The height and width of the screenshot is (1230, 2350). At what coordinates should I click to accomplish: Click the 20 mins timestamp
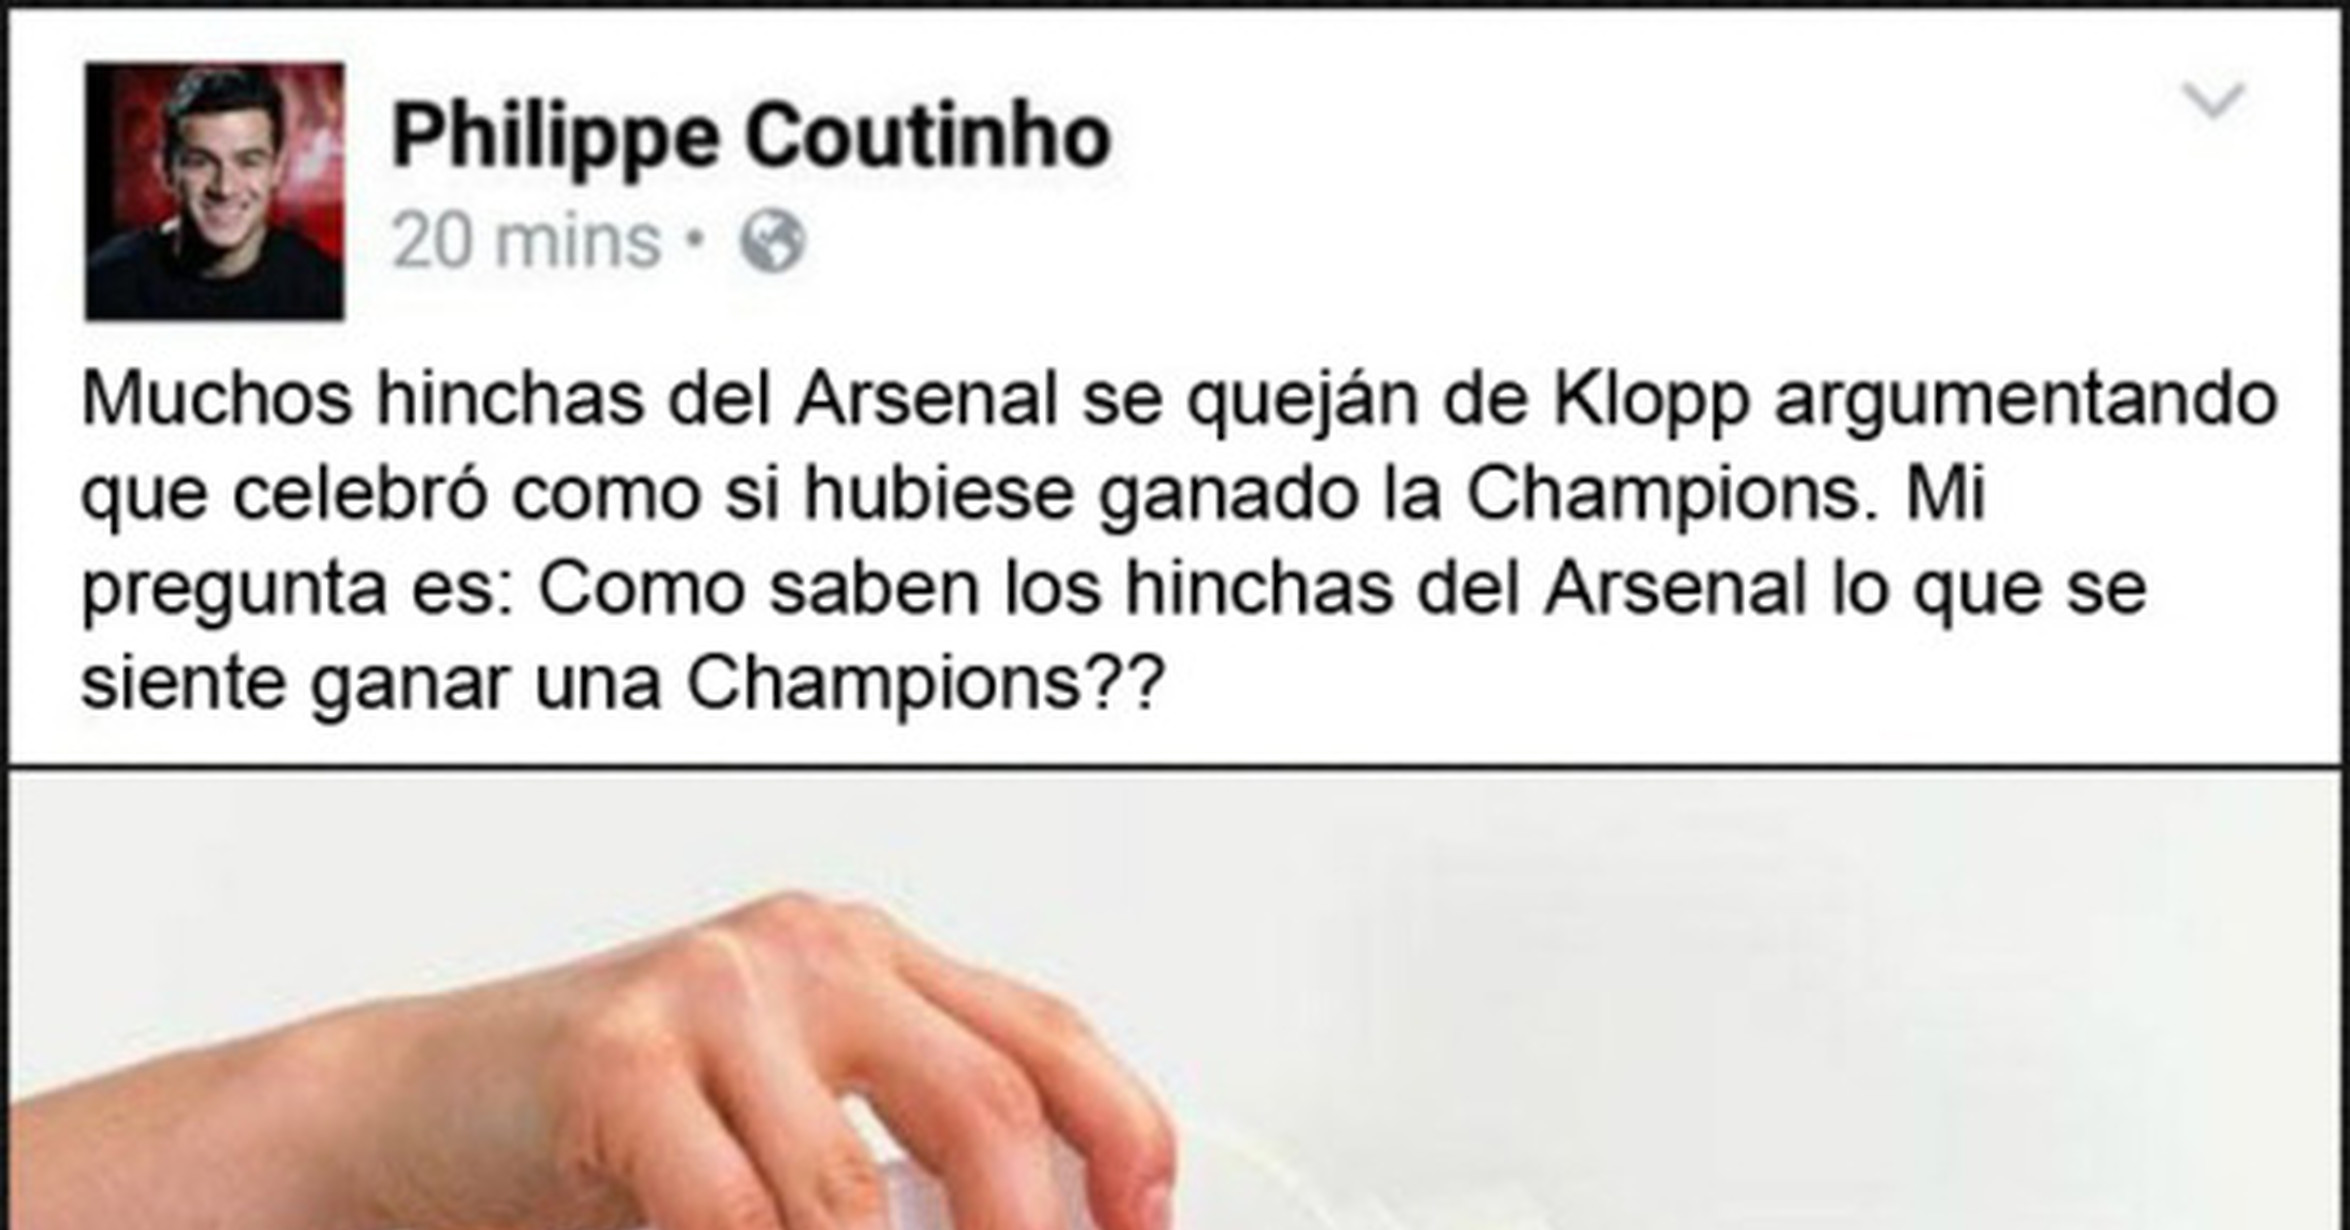[526, 241]
